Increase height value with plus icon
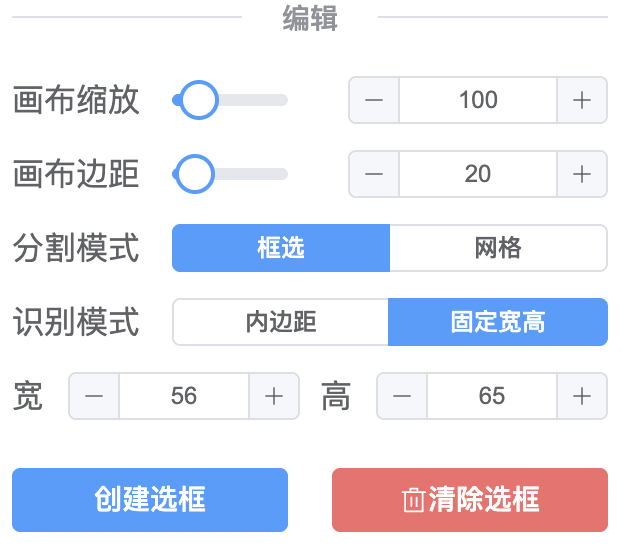The image size is (642, 548). click(x=582, y=396)
